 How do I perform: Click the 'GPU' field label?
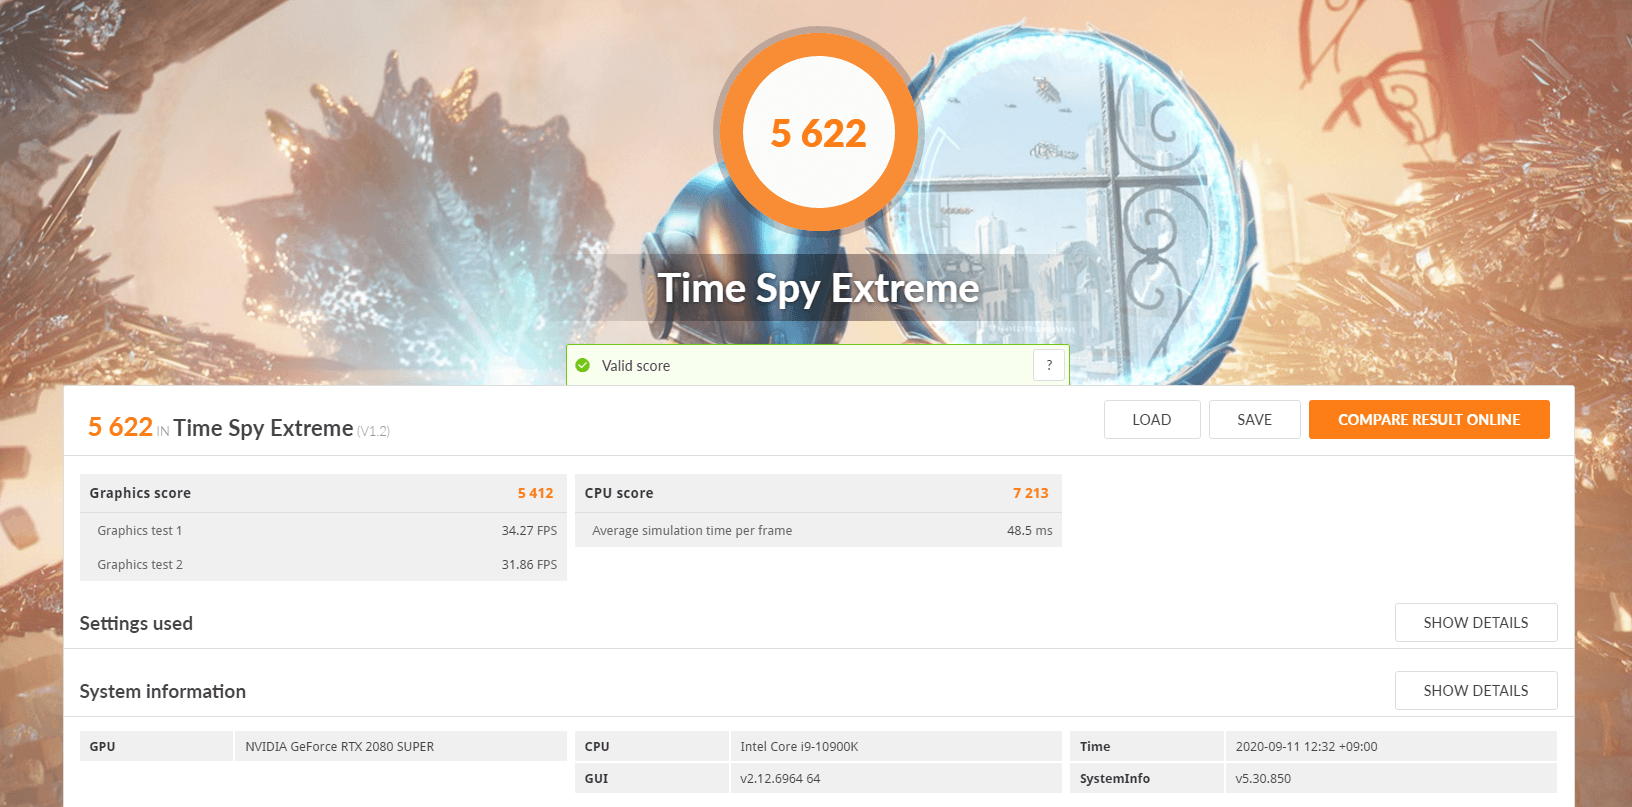pyautogui.click(x=102, y=747)
